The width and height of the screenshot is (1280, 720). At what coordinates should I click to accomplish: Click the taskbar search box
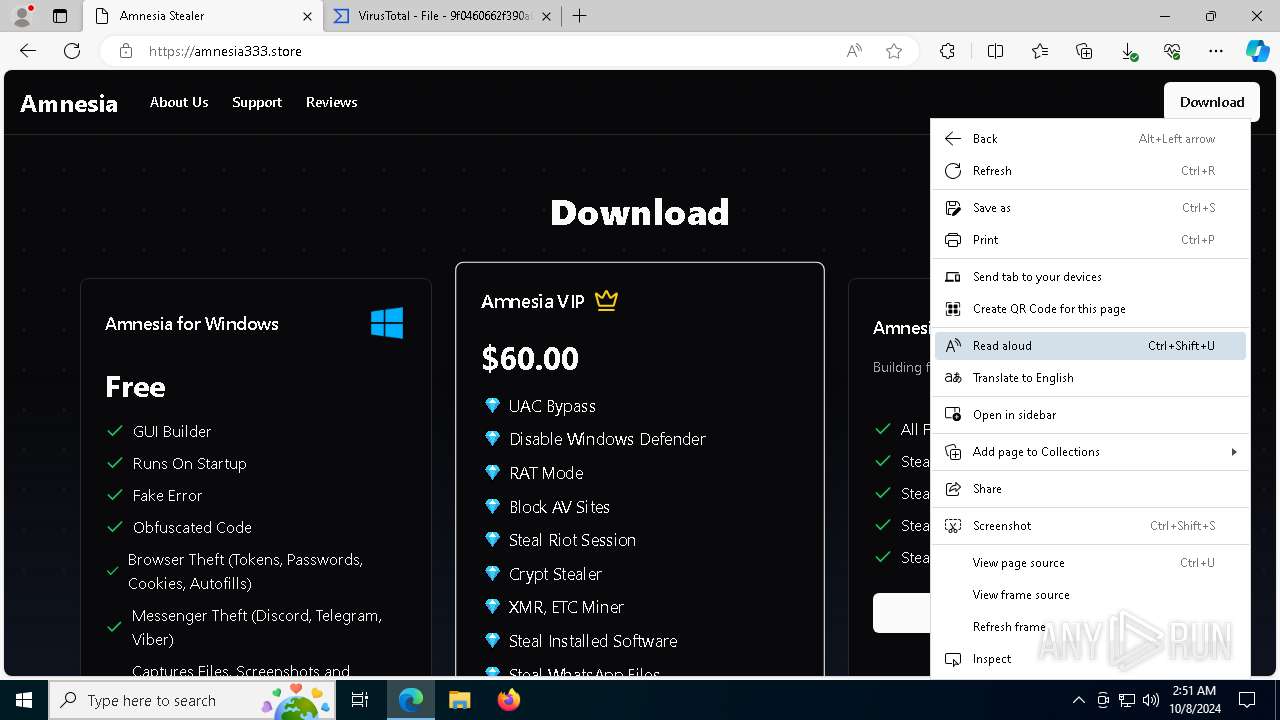point(194,700)
